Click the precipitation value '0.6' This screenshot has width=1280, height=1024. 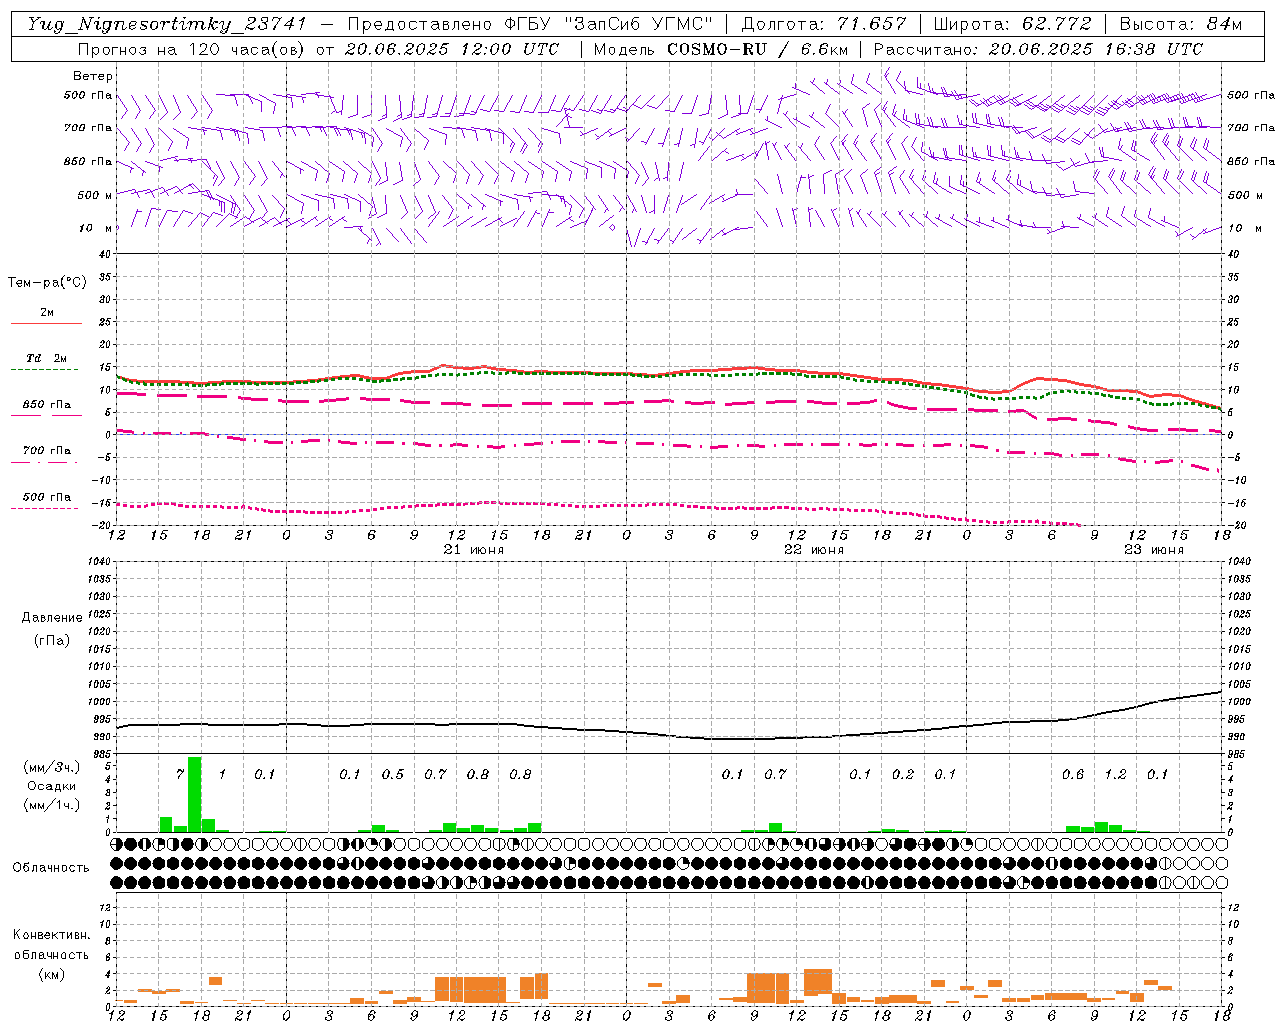pyautogui.click(x=1073, y=774)
